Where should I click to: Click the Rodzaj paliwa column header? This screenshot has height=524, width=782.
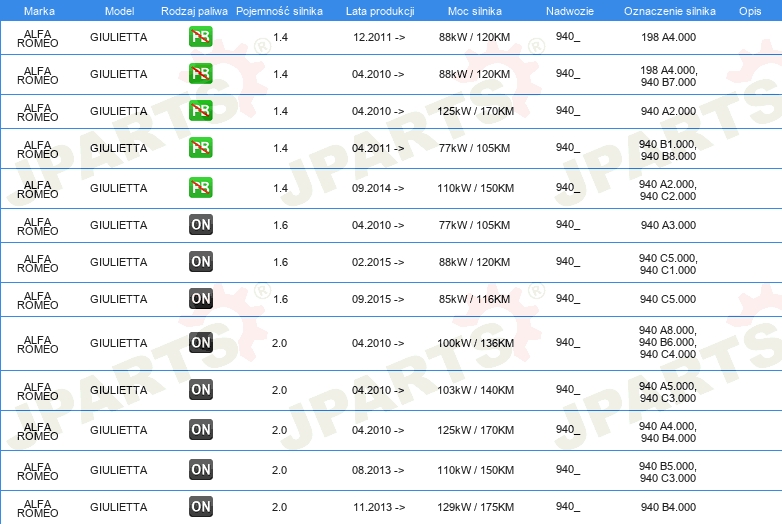click(194, 11)
